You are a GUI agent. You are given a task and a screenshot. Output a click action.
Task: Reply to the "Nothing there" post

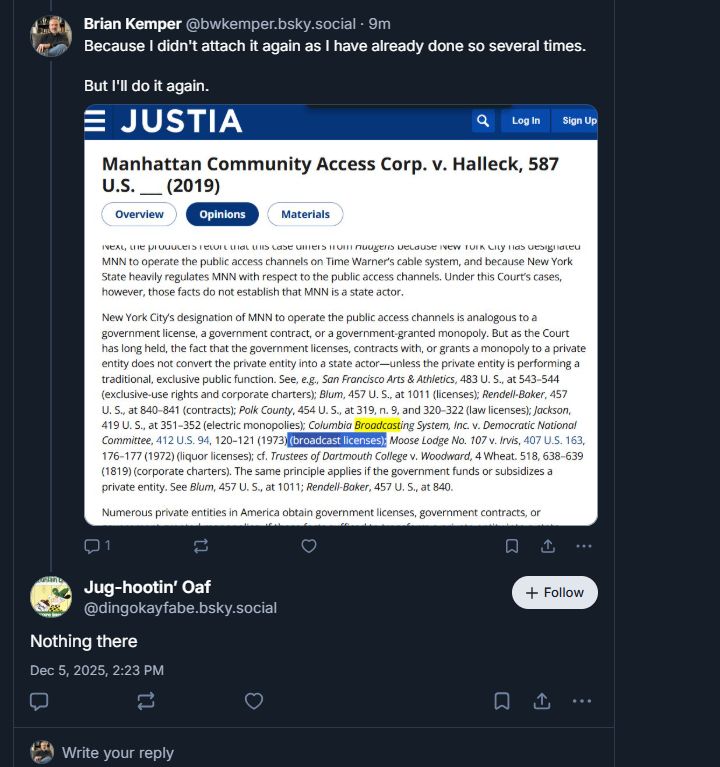pos(39,701)
